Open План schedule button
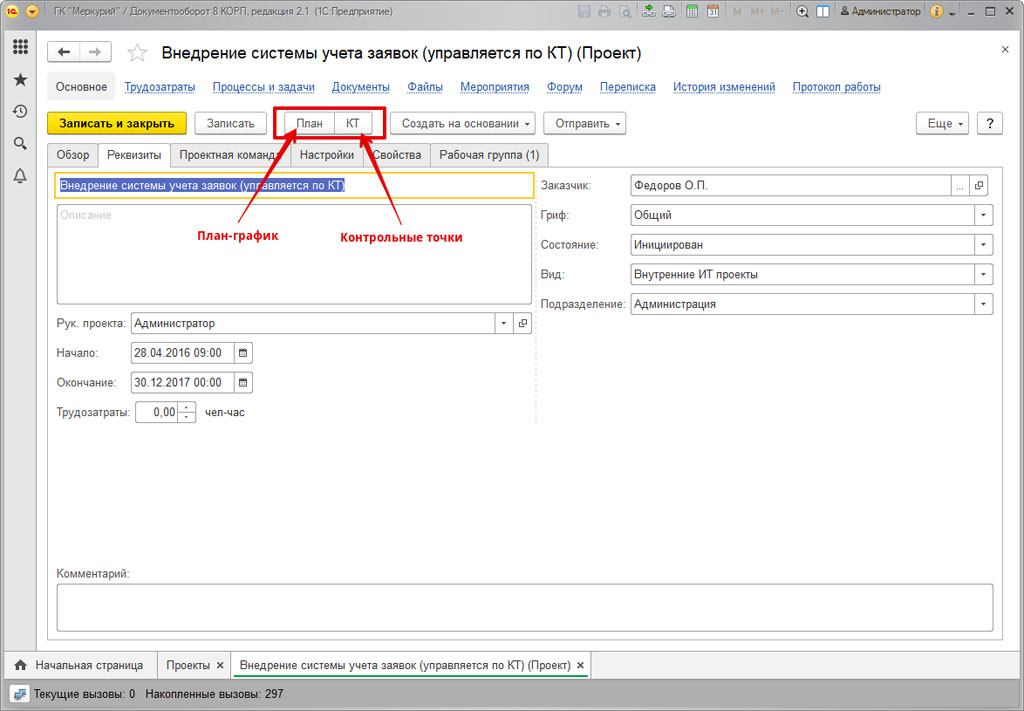This screenshot has width=1024, height=711. pos(310,123)
